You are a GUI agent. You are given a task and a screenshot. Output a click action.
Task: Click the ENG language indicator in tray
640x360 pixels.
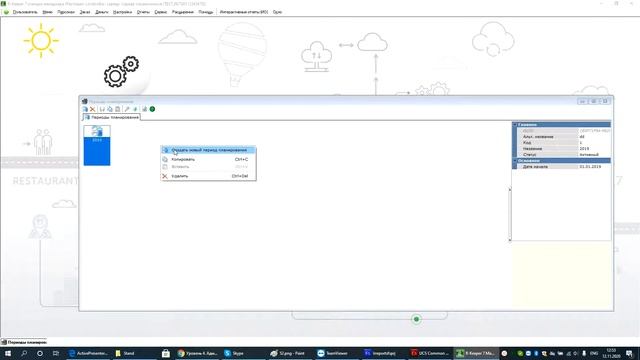[595, 353]
